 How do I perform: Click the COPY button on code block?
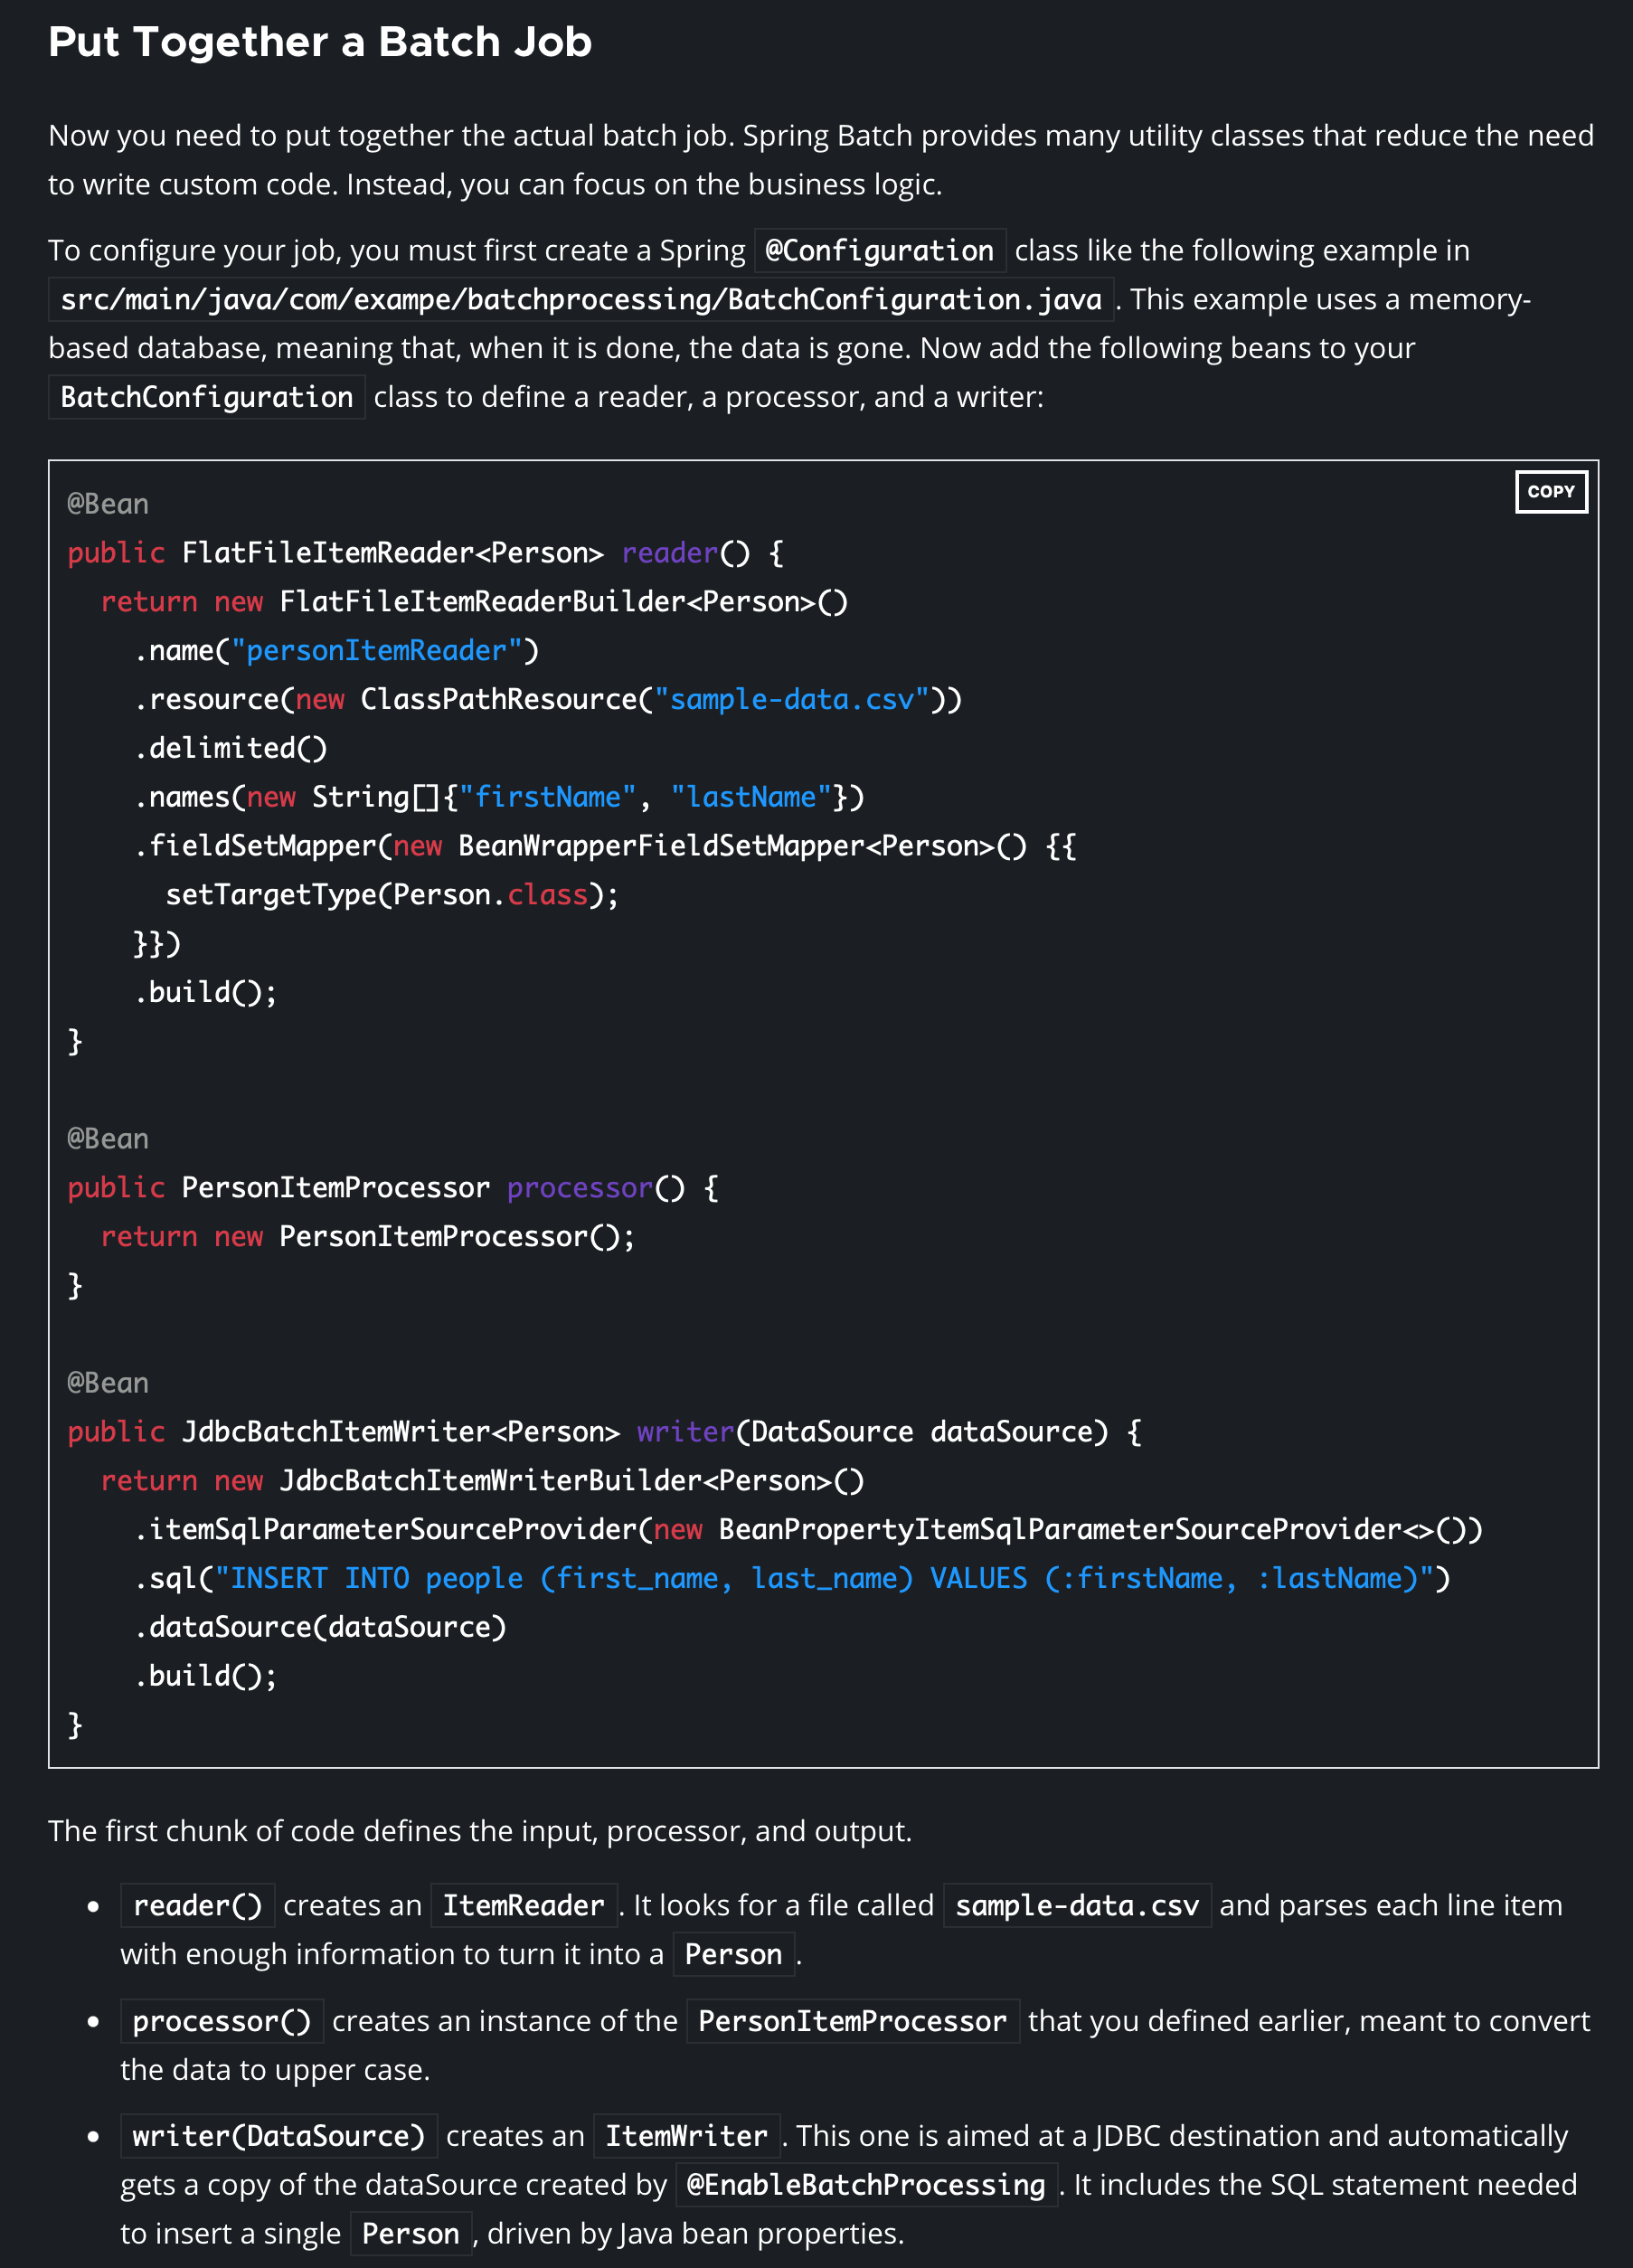tap(1550, 491)
